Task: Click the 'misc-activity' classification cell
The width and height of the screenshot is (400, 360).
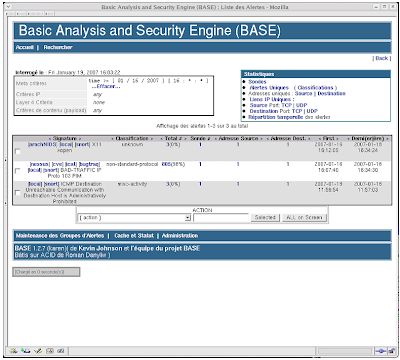Action: [132, 184]
